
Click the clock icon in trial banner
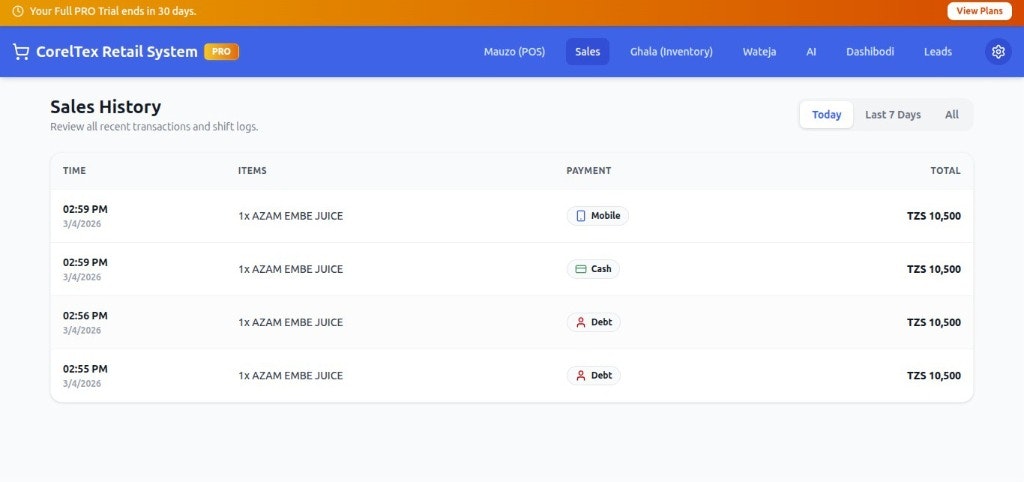point(18,11)
